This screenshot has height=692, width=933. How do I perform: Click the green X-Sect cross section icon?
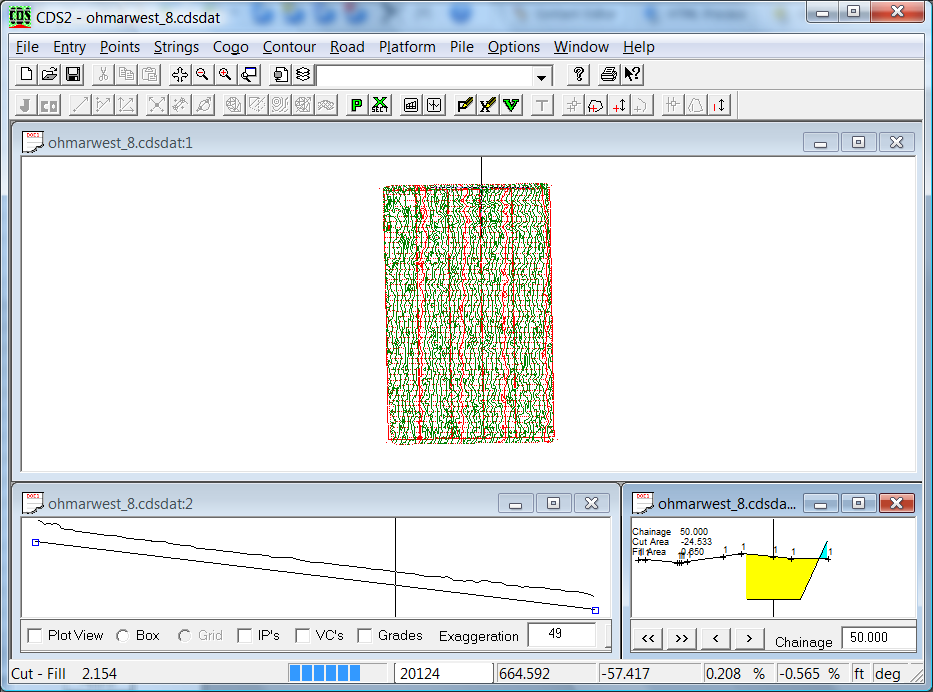[x=380, y=105]
